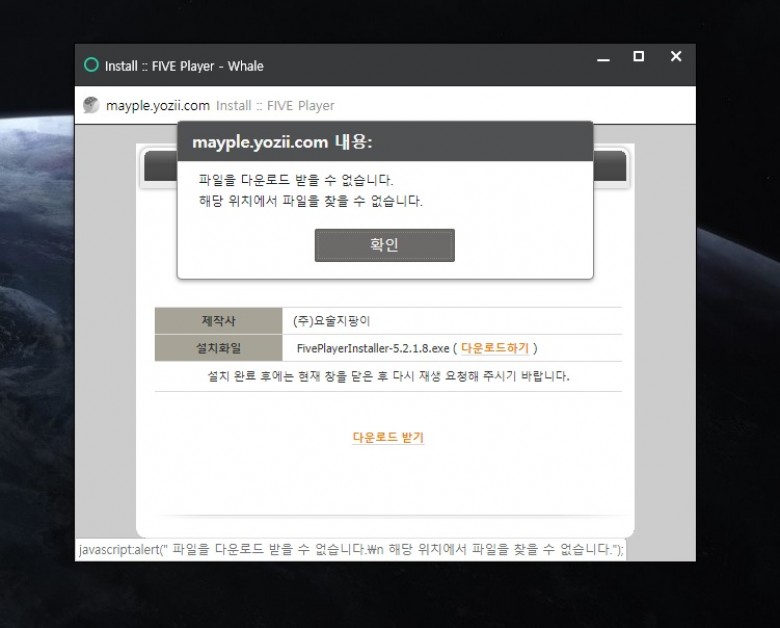Click the '설치 완료 후에는' instruction sentence
Viewport: 780px width, 628px height.
pyautogui.click(x=387, y=376)
